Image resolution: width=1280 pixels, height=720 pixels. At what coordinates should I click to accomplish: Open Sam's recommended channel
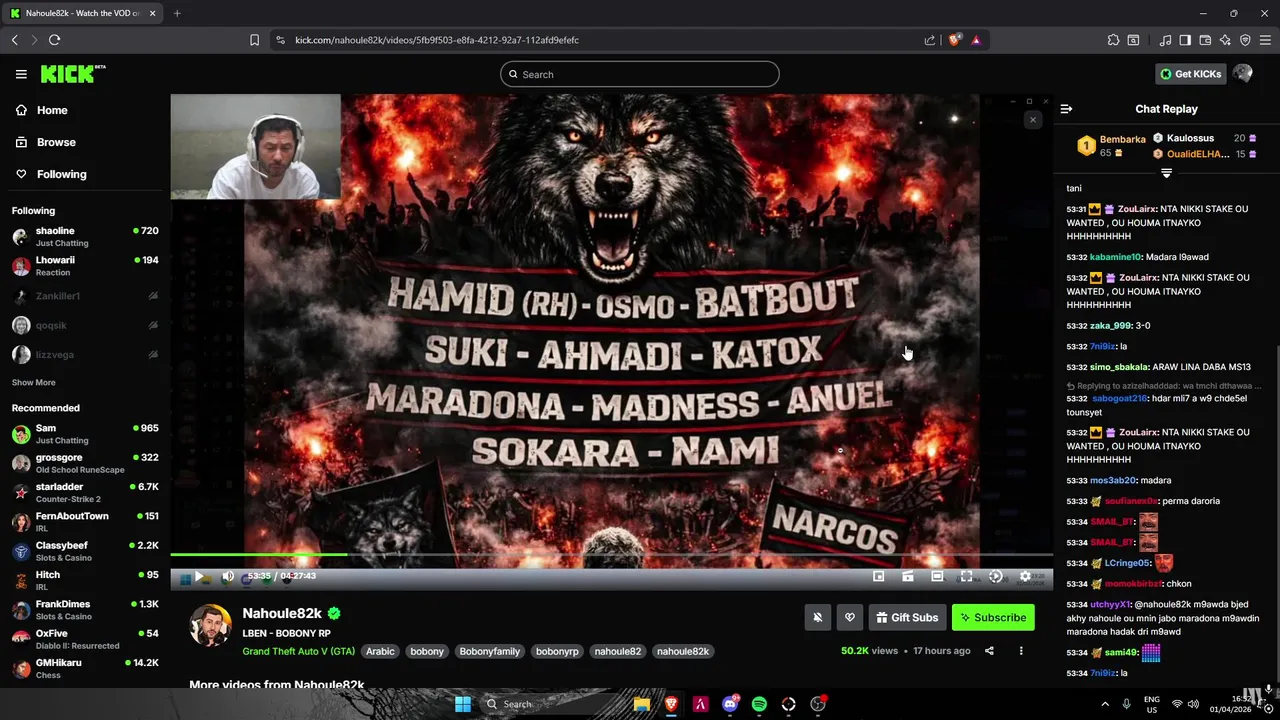[85, 433]
